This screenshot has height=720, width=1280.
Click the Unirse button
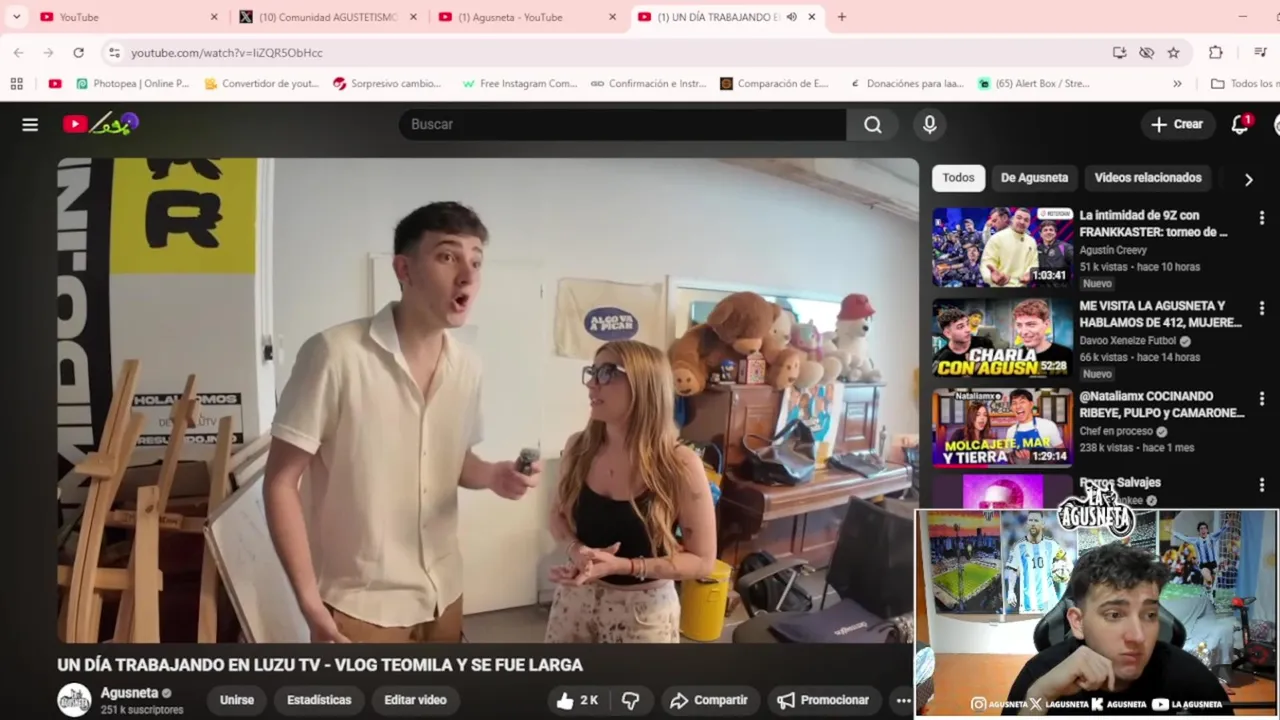[237, 700]
